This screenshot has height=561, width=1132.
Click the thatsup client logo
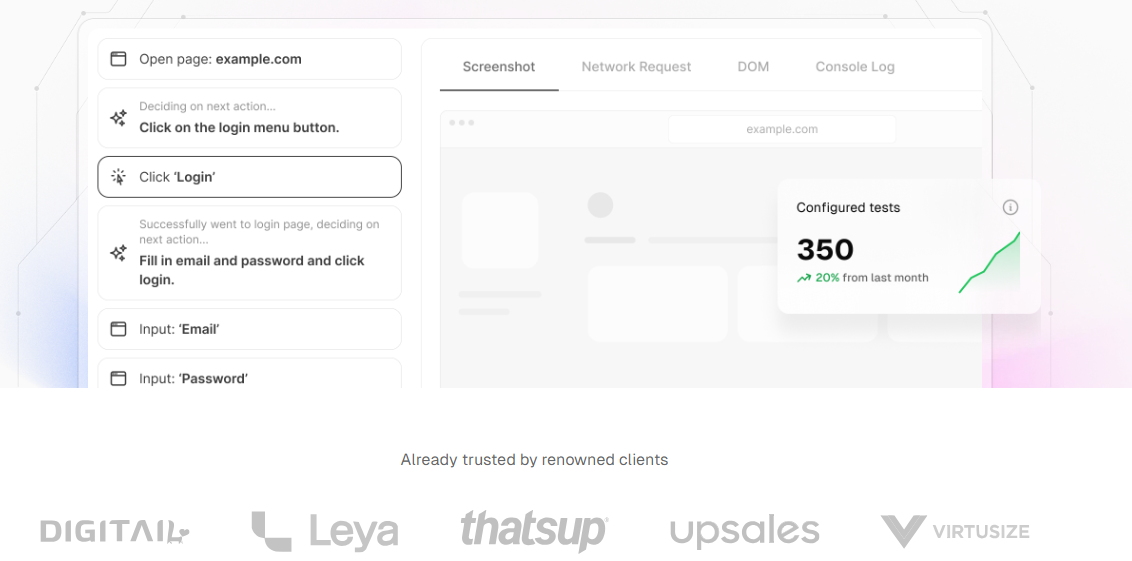tap(534, 530)
